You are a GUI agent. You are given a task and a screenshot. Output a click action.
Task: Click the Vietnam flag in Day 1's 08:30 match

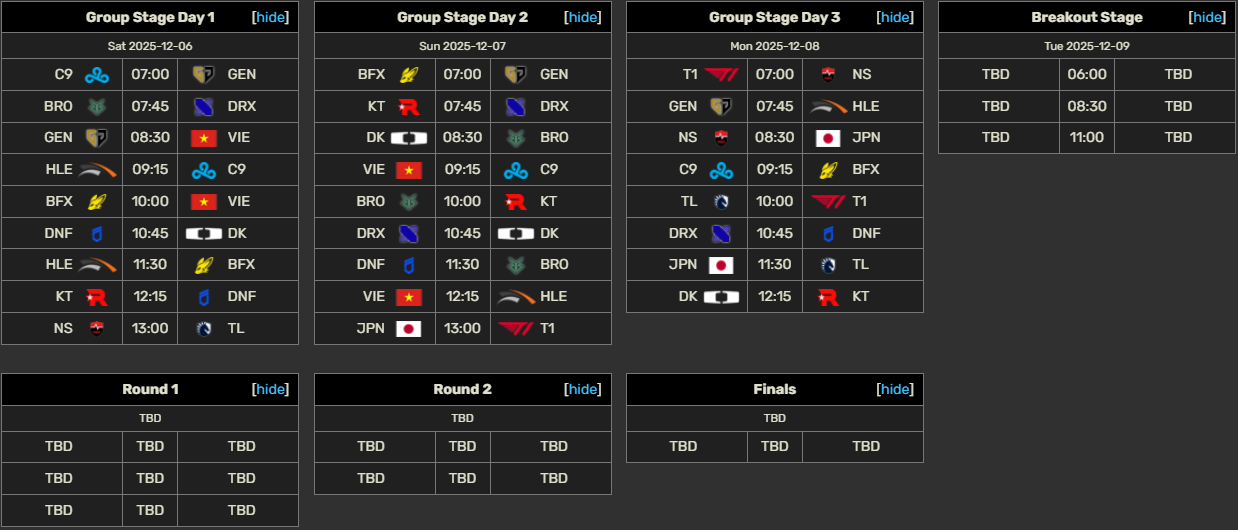click(204, 138)
